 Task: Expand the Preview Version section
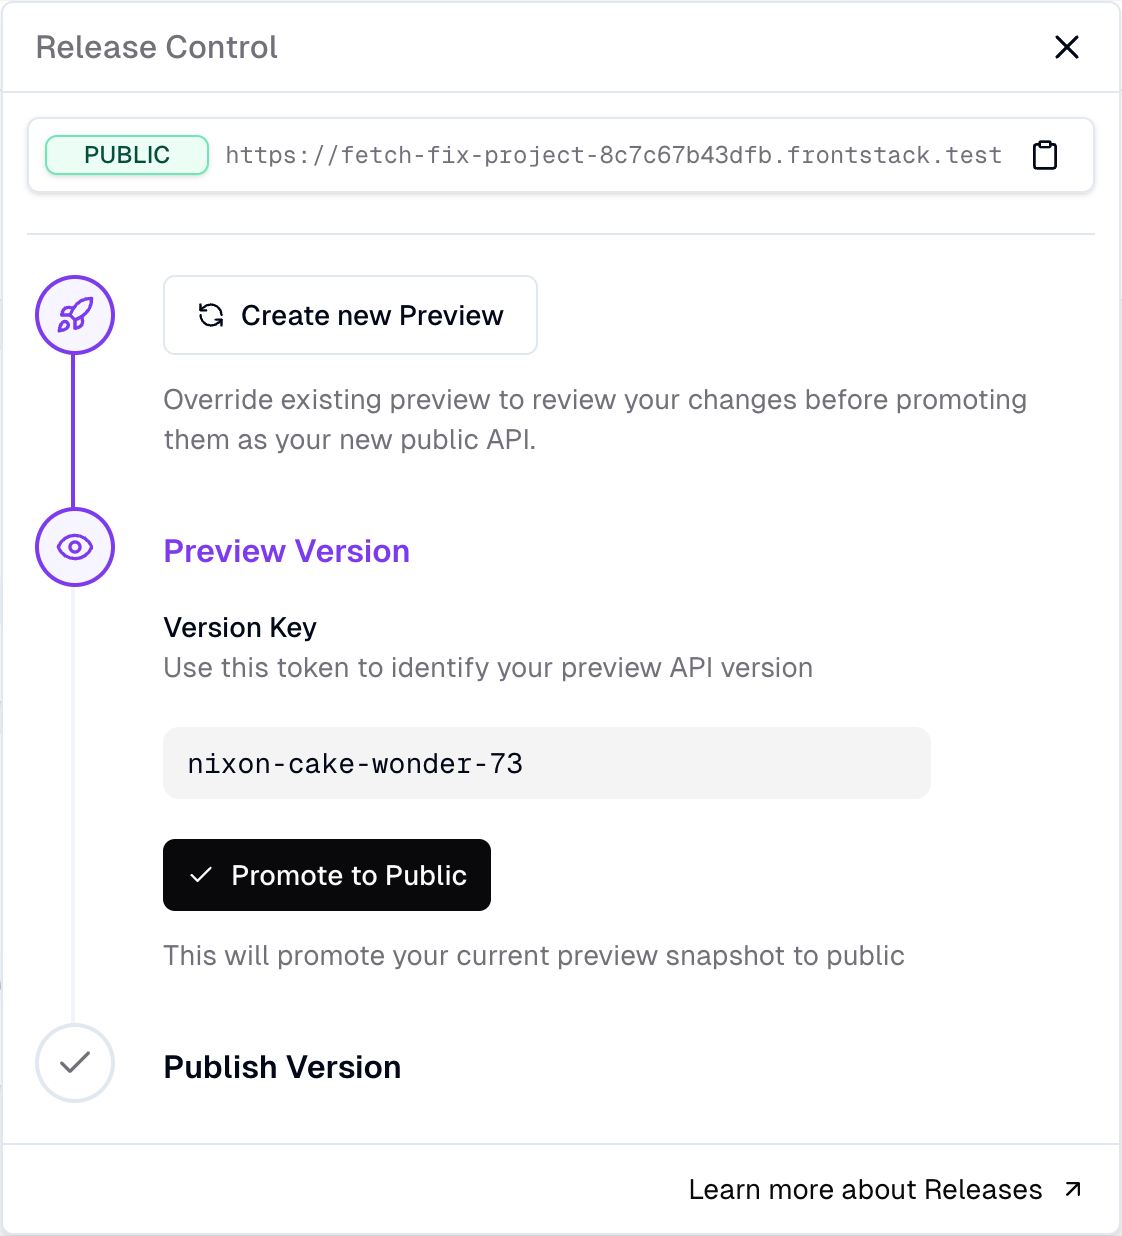pyautogui.click(x=286, y=551)
